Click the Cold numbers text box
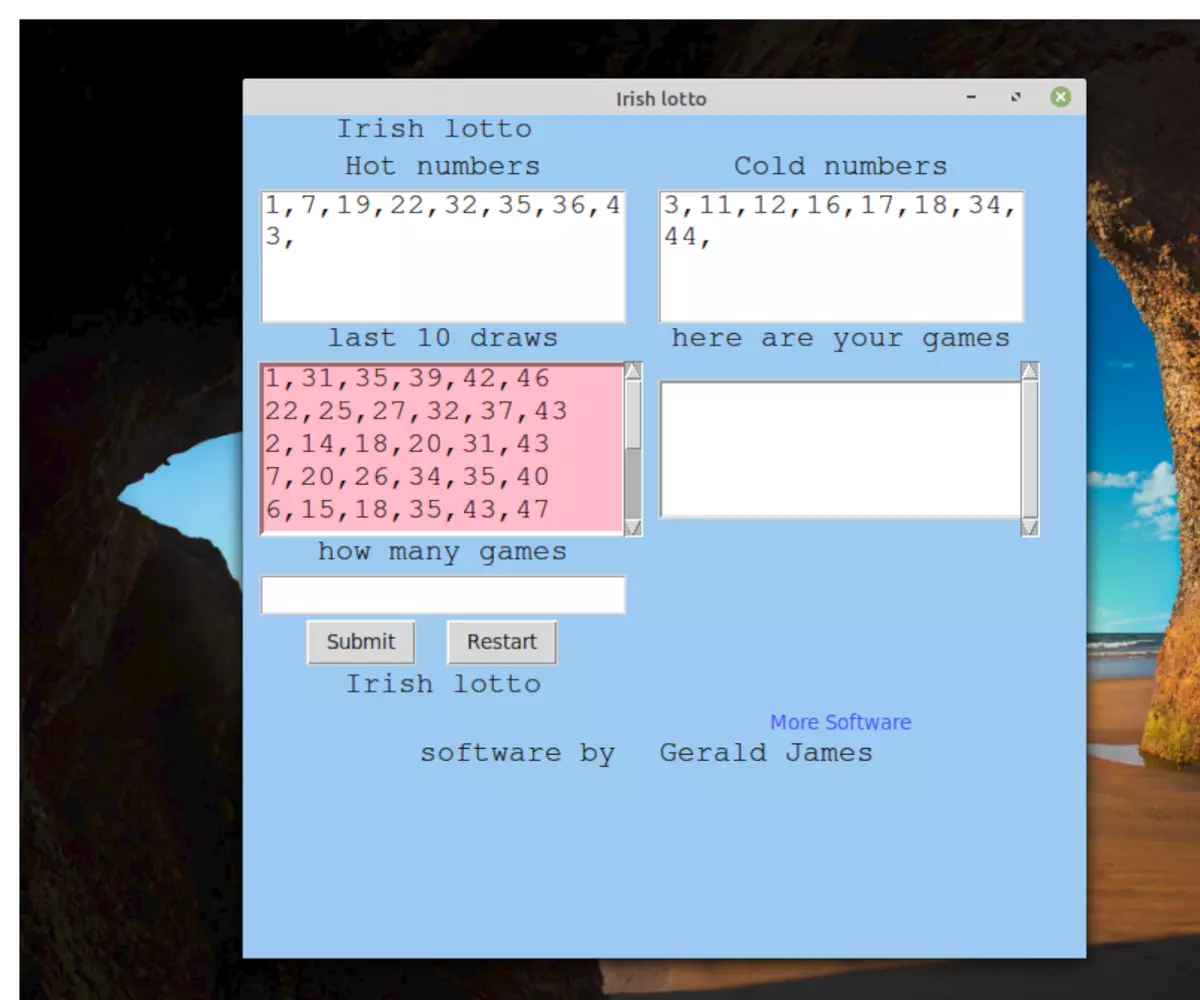This screenshot has height=1000, width=1200. click(x=841, y=257)
